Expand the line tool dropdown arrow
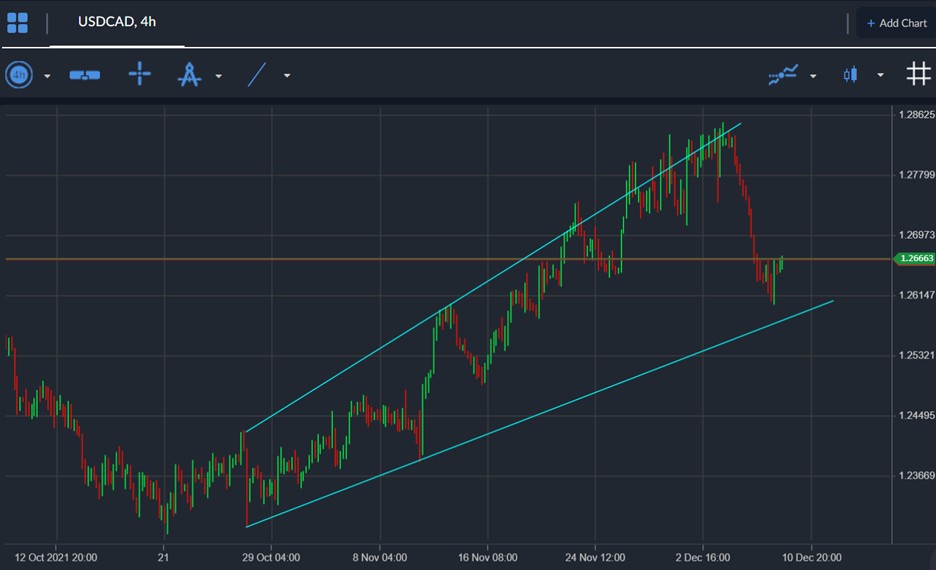Viewport: 936px width, 570px height. [287, 76]
